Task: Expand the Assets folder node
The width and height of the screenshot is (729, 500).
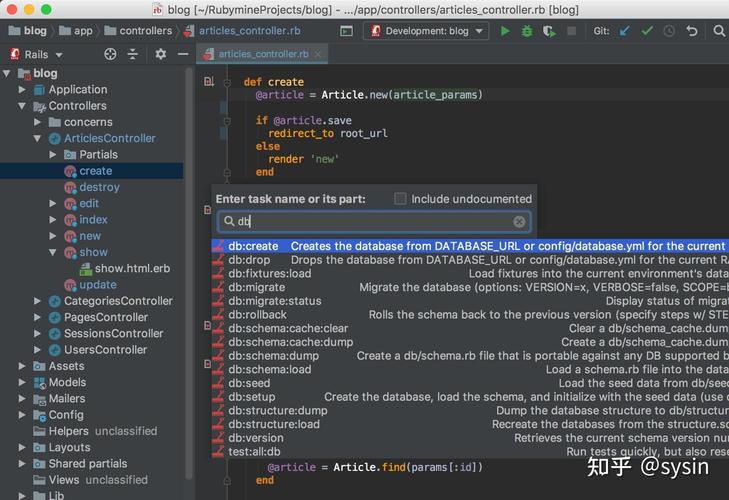Action: click(x=23, y=366)
